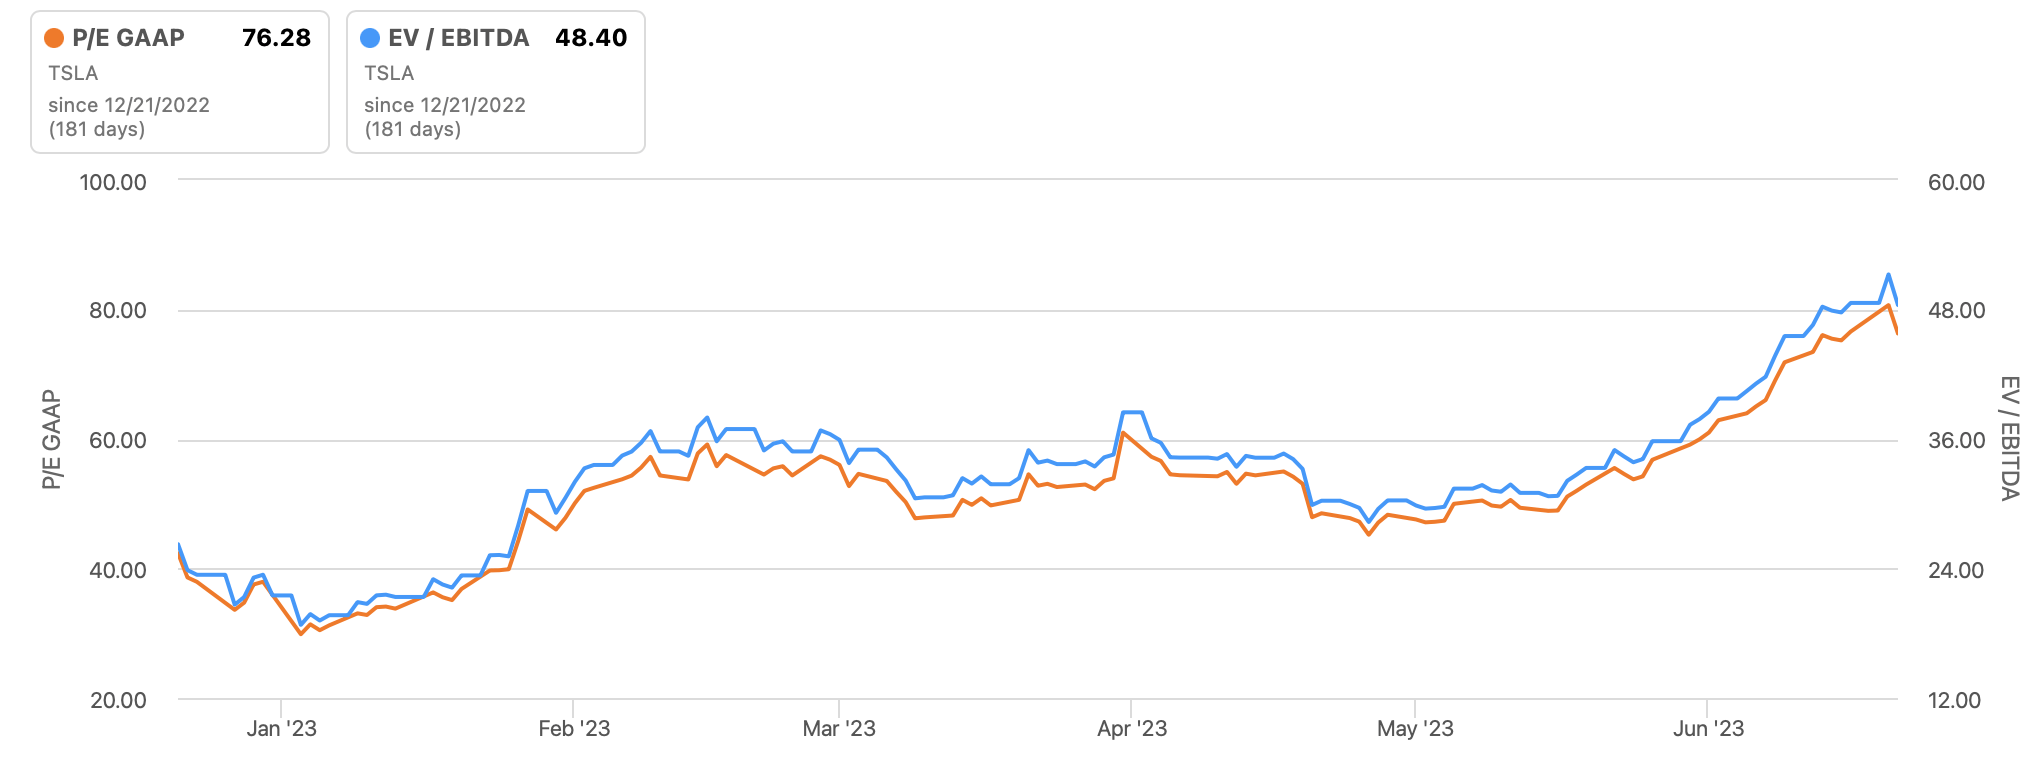
Task: Click TSLA ticker in P/E GAAP card
Action: coord(73,73)
